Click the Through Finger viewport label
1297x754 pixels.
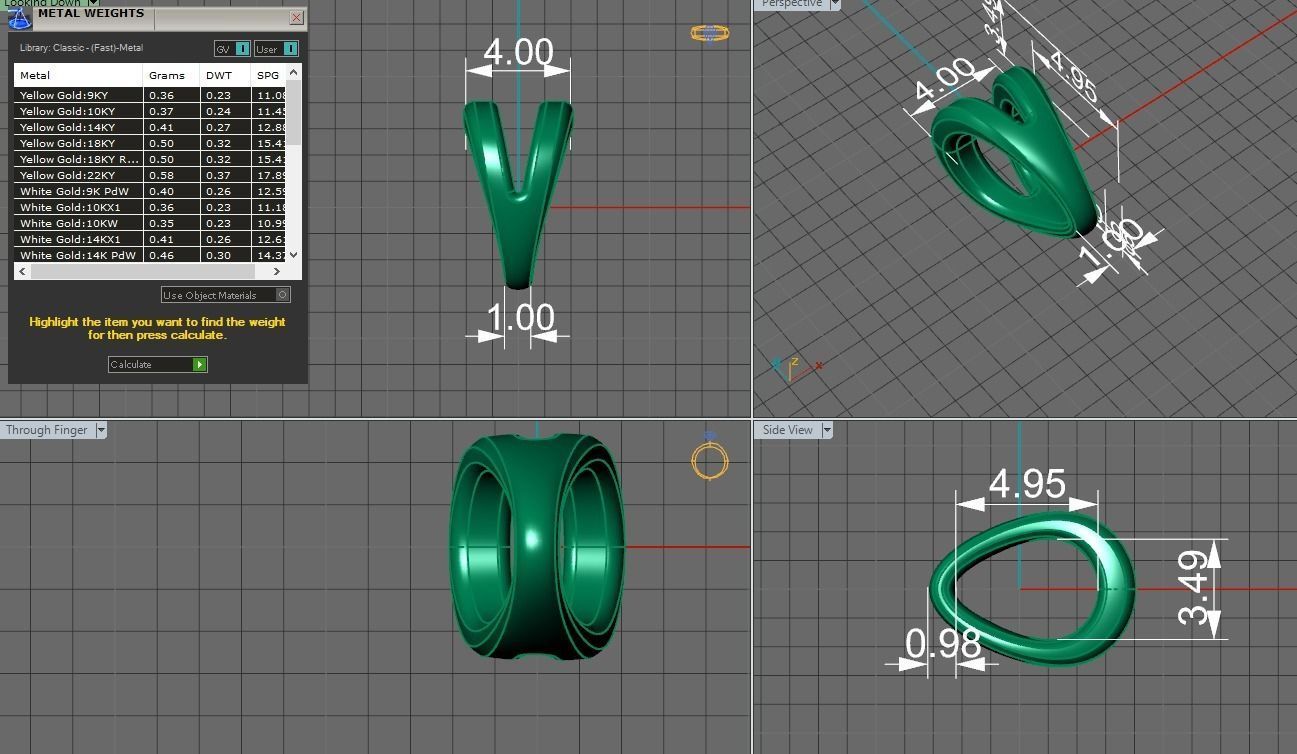click(x=47, y=430)
